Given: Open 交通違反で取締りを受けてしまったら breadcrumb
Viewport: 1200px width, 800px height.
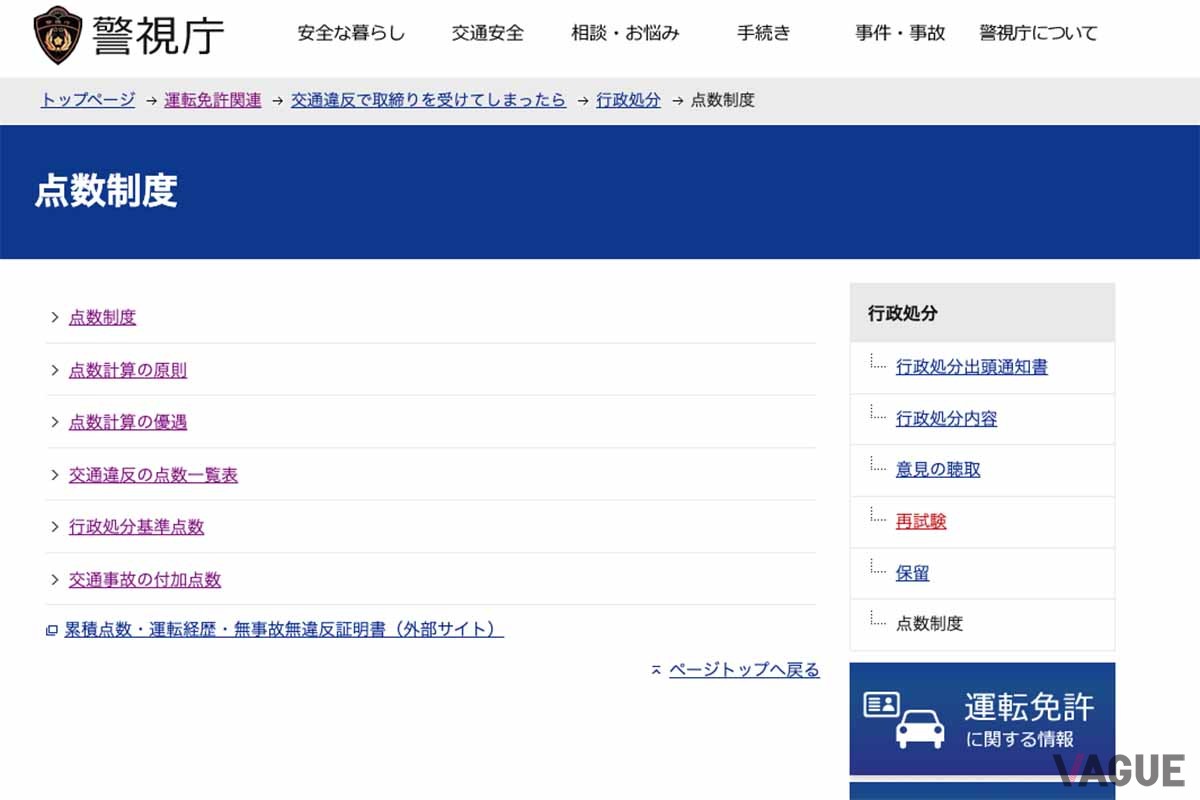Looking at the screenshot, I should [x=428, y=100].
